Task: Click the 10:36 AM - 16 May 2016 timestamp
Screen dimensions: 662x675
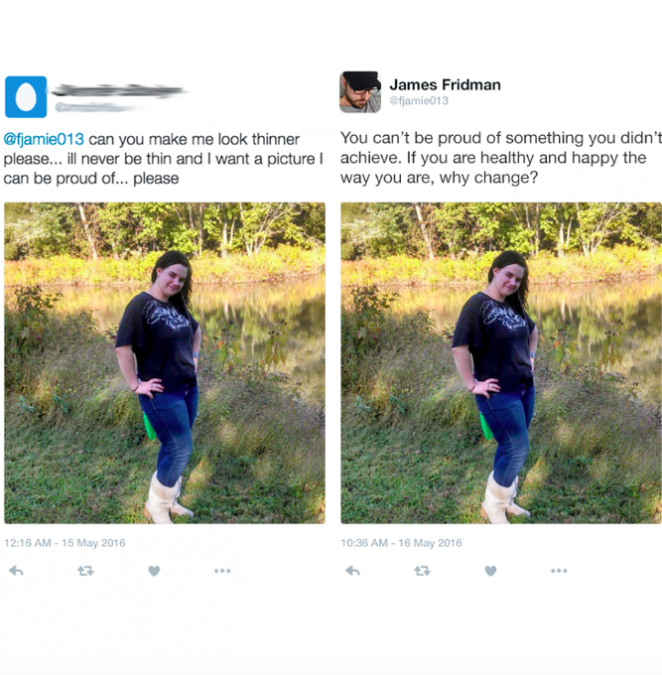Action: click(401, 543)
